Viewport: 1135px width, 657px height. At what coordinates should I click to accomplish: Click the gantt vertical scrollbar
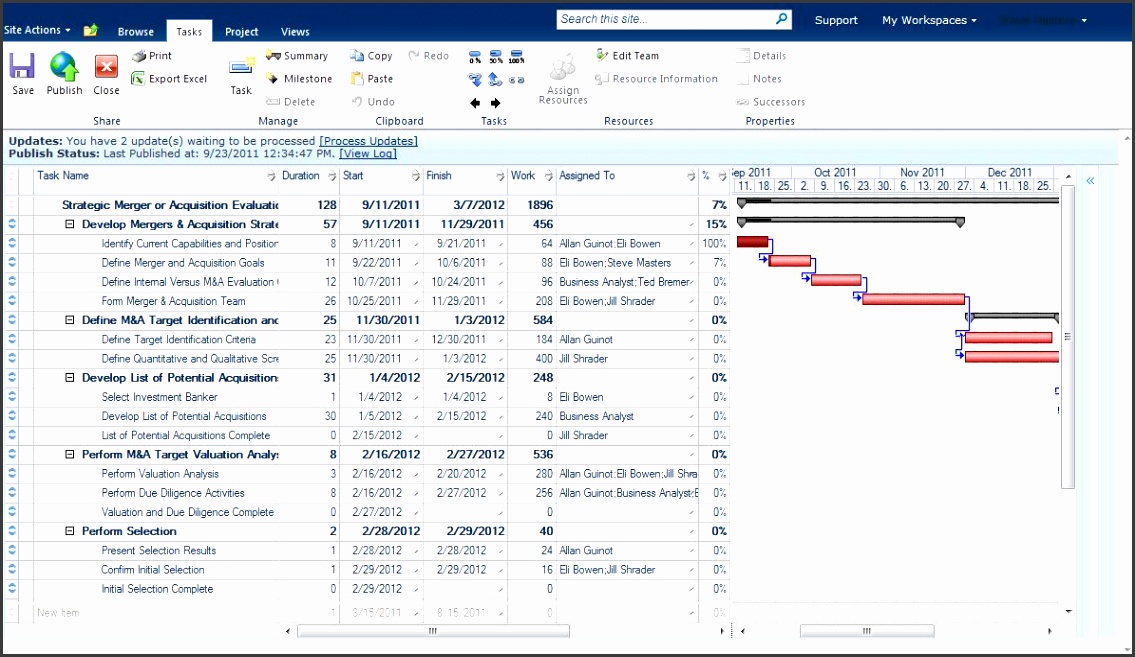coord(1068,336)
